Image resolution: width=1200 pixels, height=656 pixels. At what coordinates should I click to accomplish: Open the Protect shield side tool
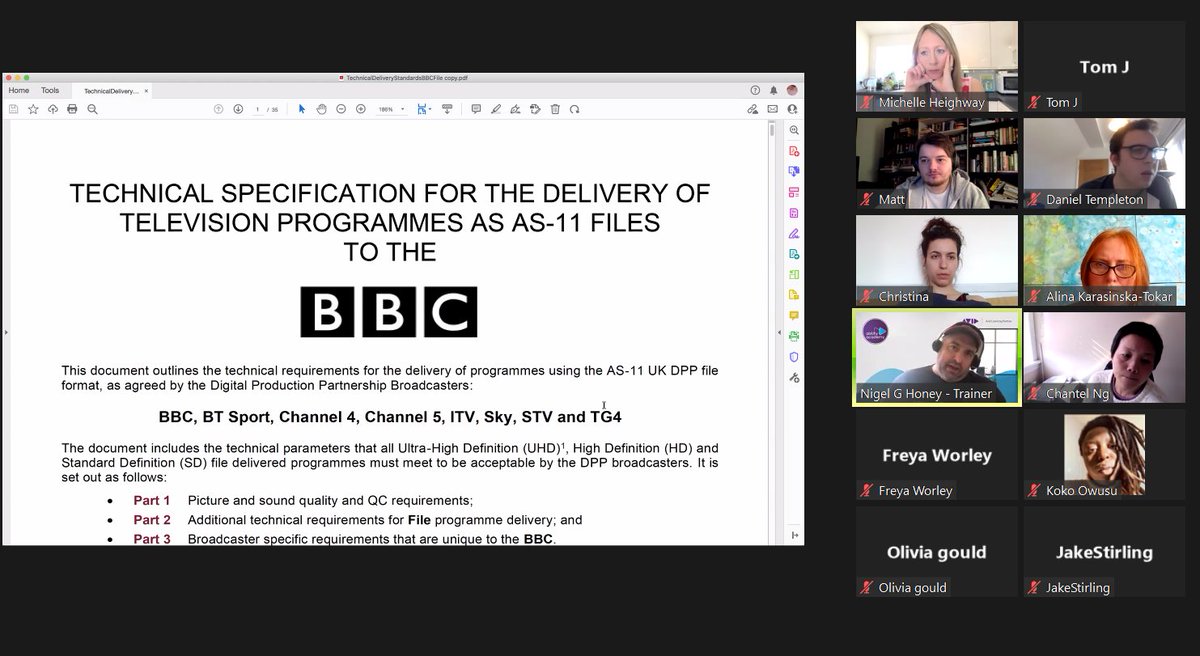pos(794,356)
